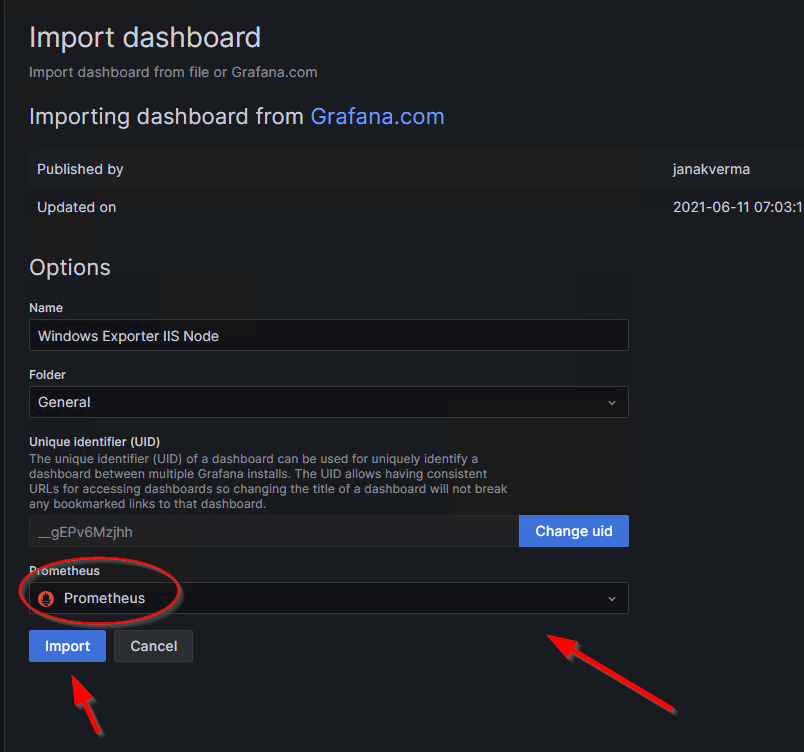Select the janakverma publisher name

[711, 169]
